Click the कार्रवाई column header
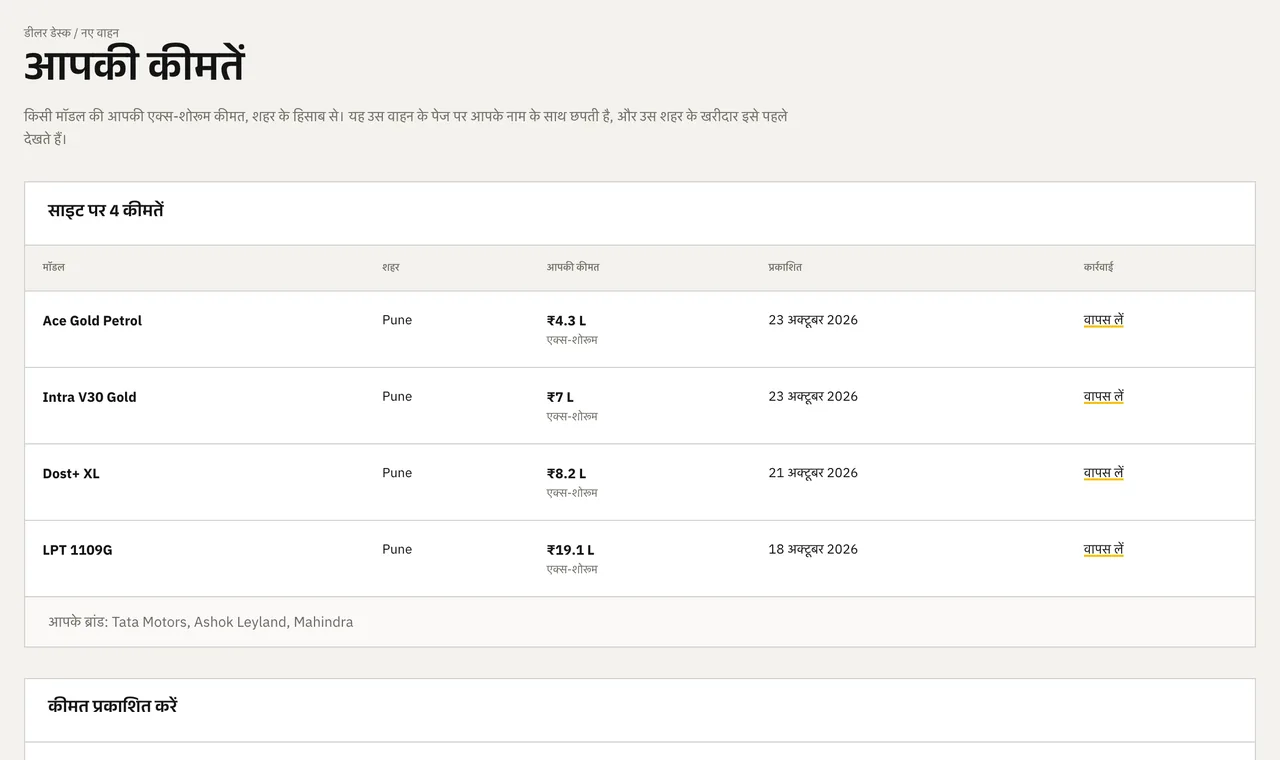The image size is (1280, 760). (1098, 267)
